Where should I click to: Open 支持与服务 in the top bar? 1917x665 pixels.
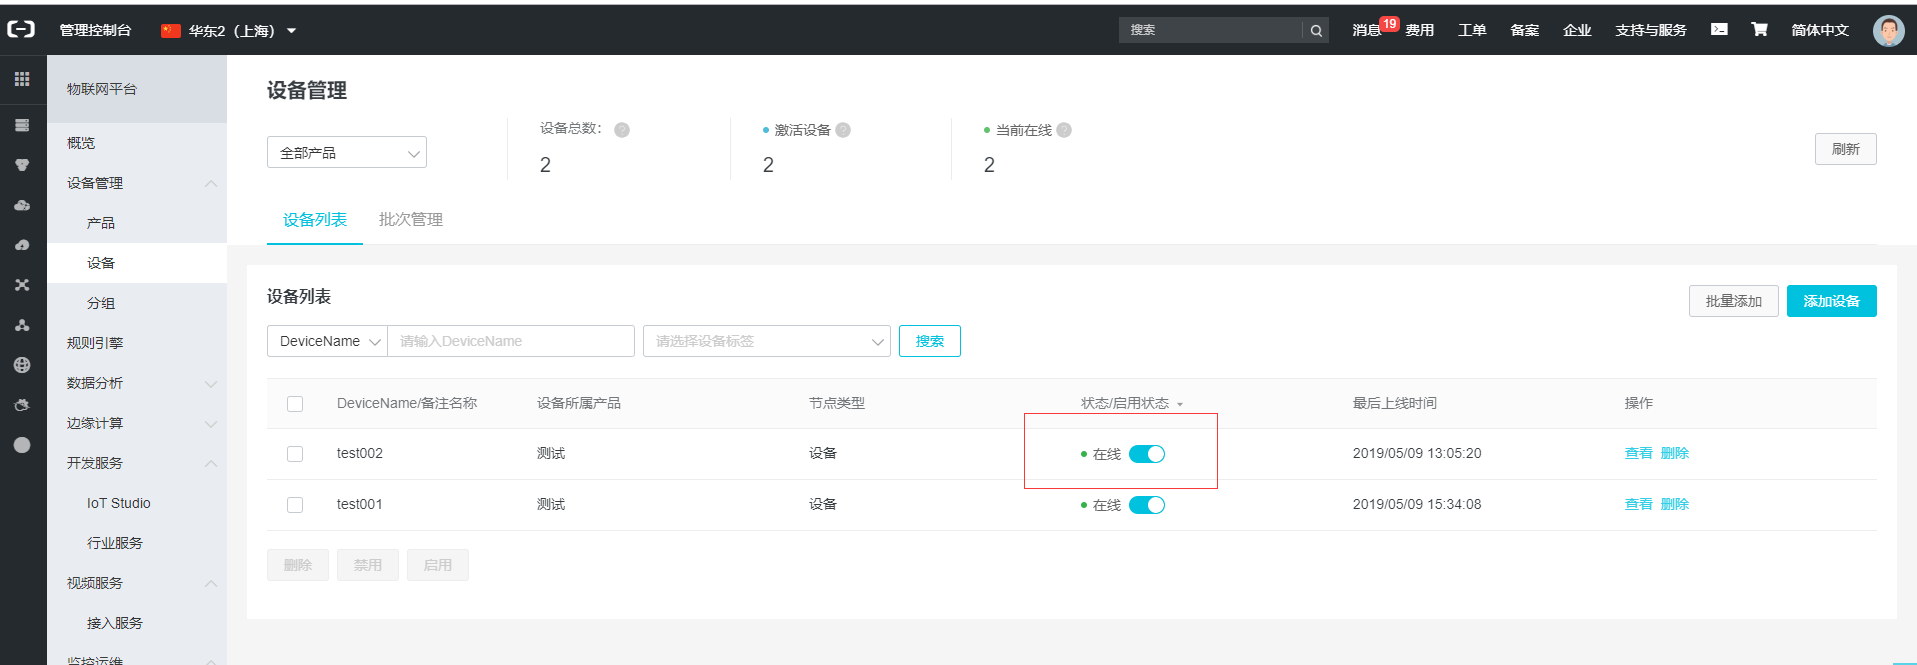(1651, 30)
